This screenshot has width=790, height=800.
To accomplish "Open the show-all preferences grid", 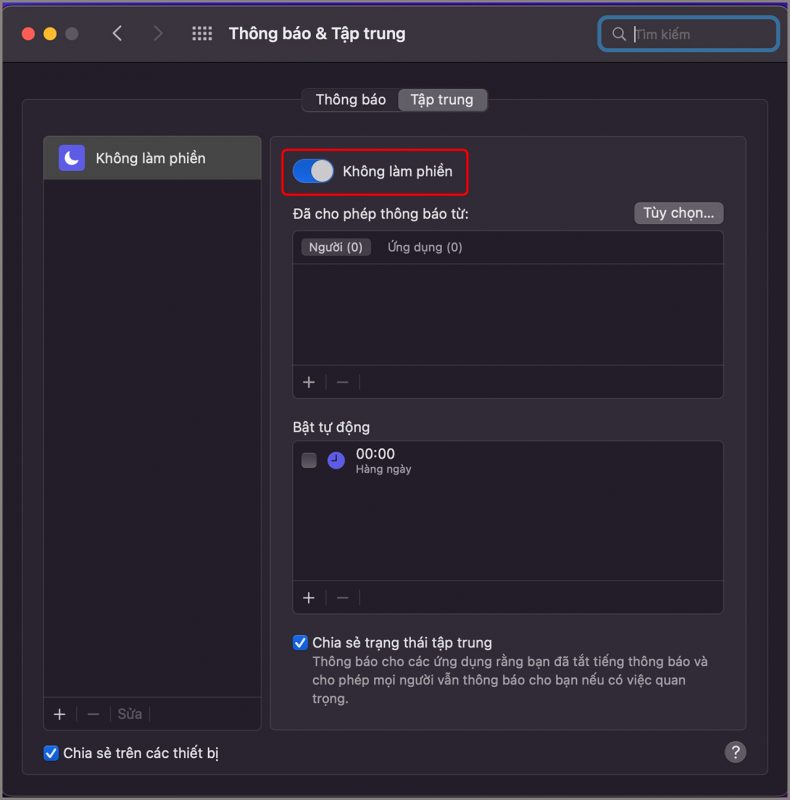I will click(202, 34).
